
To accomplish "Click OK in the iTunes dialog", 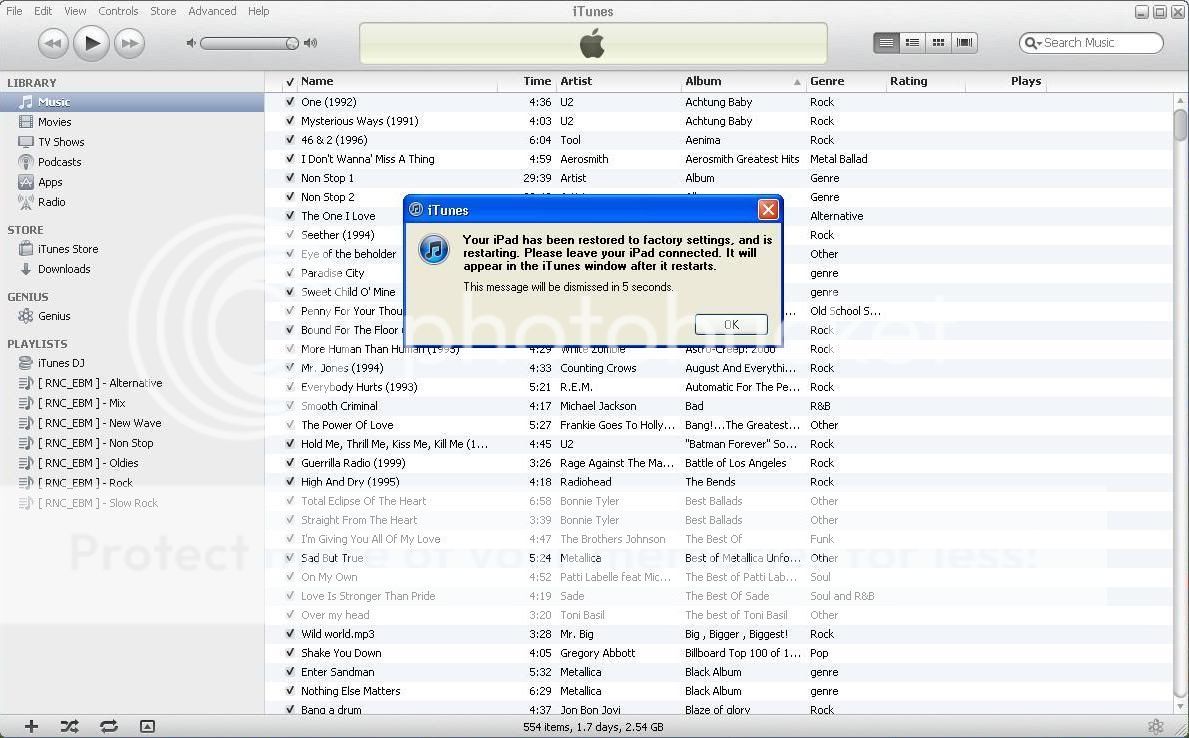I will click(731, 325).
